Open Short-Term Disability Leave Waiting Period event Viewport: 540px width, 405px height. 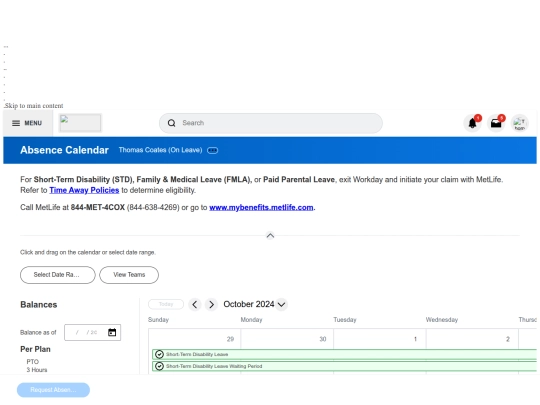344,366
